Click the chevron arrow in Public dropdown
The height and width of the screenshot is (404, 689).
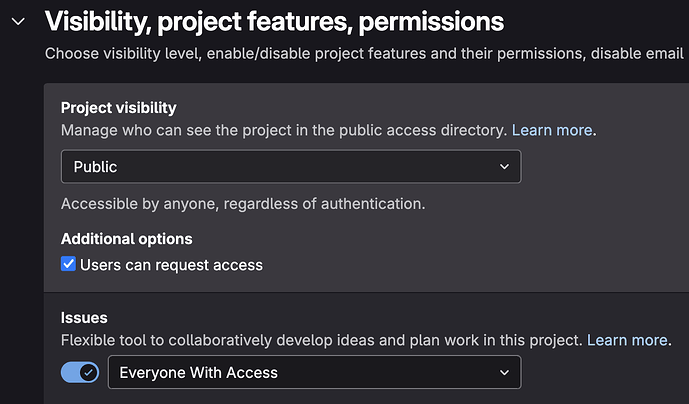coord(504,167)
